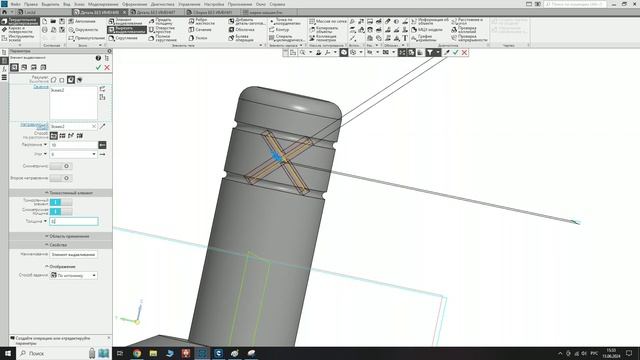Select the highlighted third Результат option icon
Image resolution: width=640 pixels, height=360 pixels.
[71, 80]
